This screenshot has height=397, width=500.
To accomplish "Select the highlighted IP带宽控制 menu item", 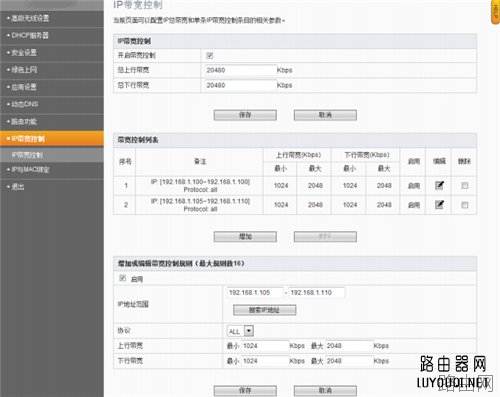I will tap(52, 139).
